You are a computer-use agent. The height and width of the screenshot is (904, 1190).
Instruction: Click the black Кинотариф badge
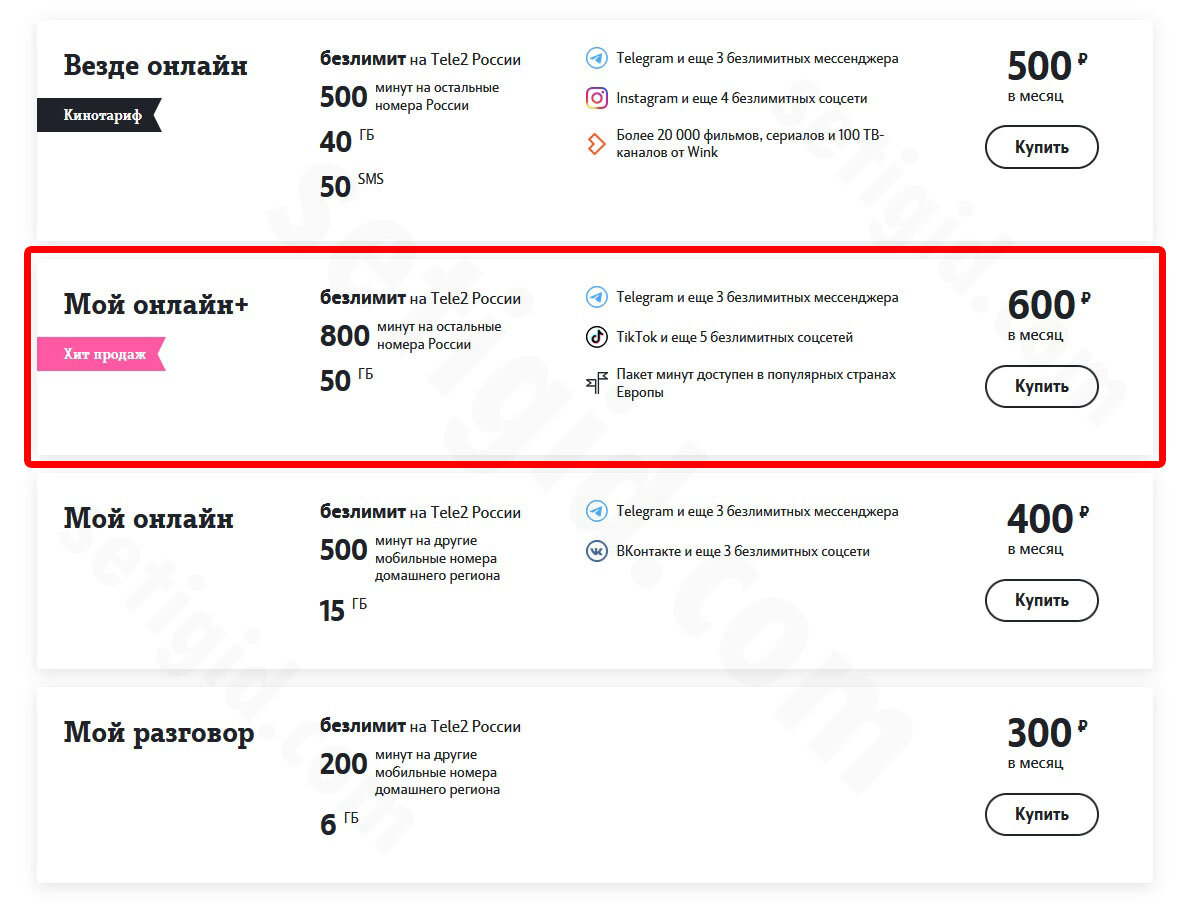click(x=99, y=115)
